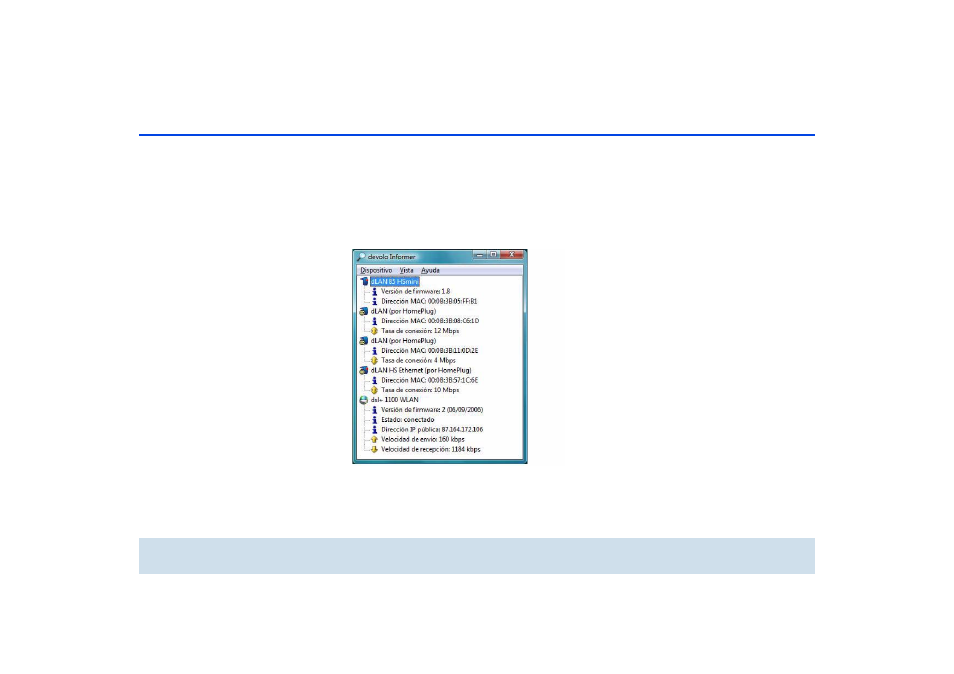Click text 'Velocidad de recepción: 1184 kbps'
The width and height of the screenshot is (954, 674).
[431, 450]
